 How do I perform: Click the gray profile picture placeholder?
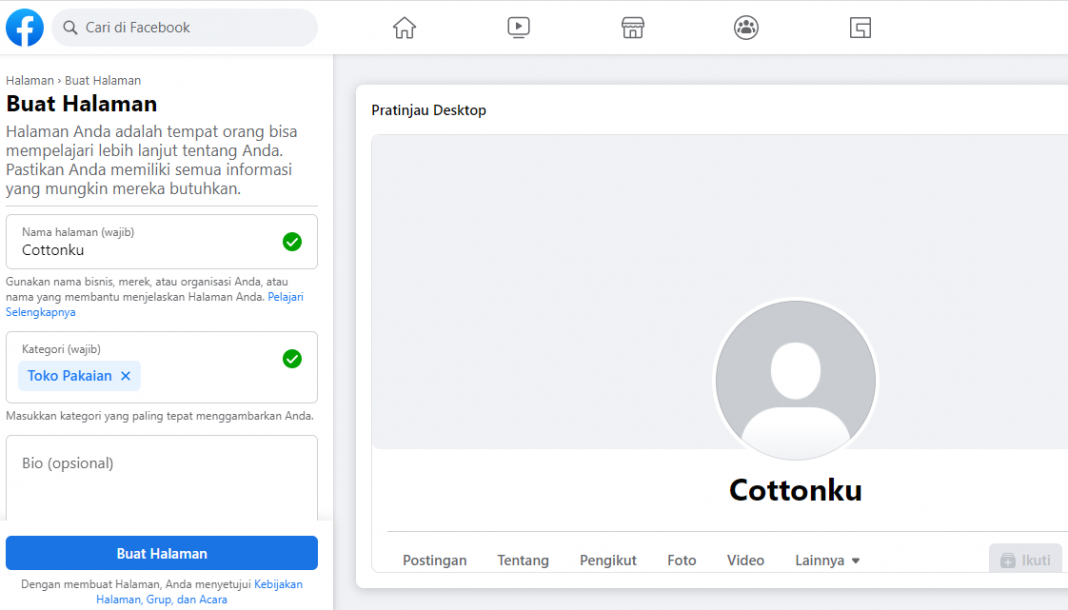click(x=795, y=380)
